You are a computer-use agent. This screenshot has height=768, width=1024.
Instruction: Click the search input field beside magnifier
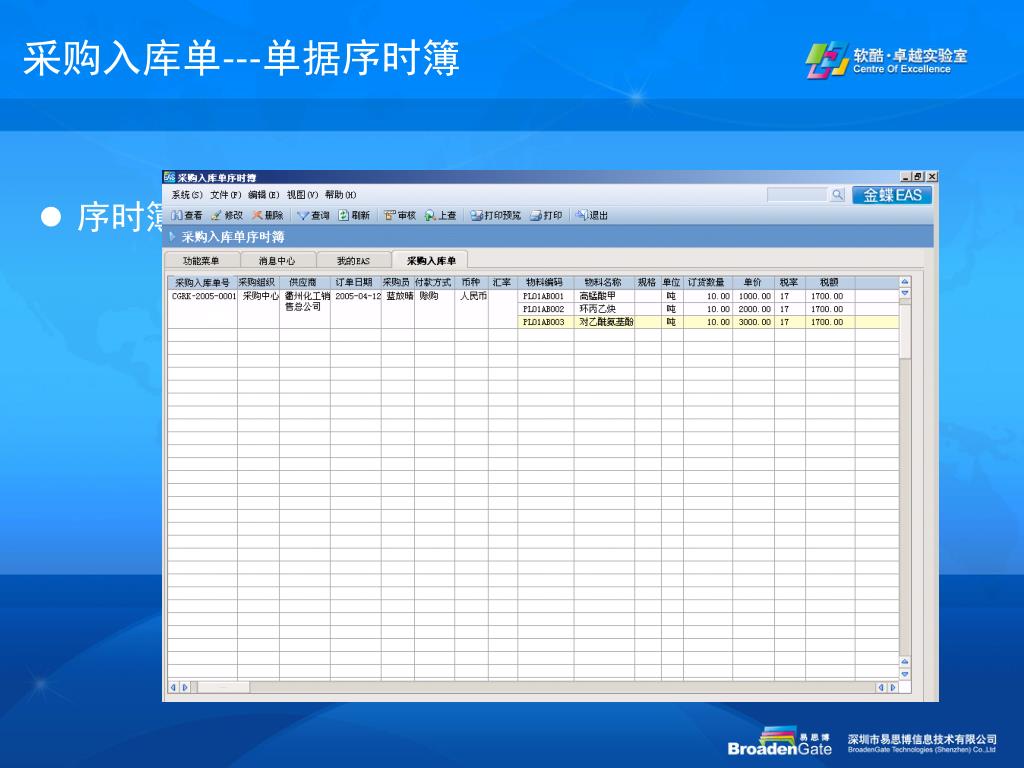797,195
